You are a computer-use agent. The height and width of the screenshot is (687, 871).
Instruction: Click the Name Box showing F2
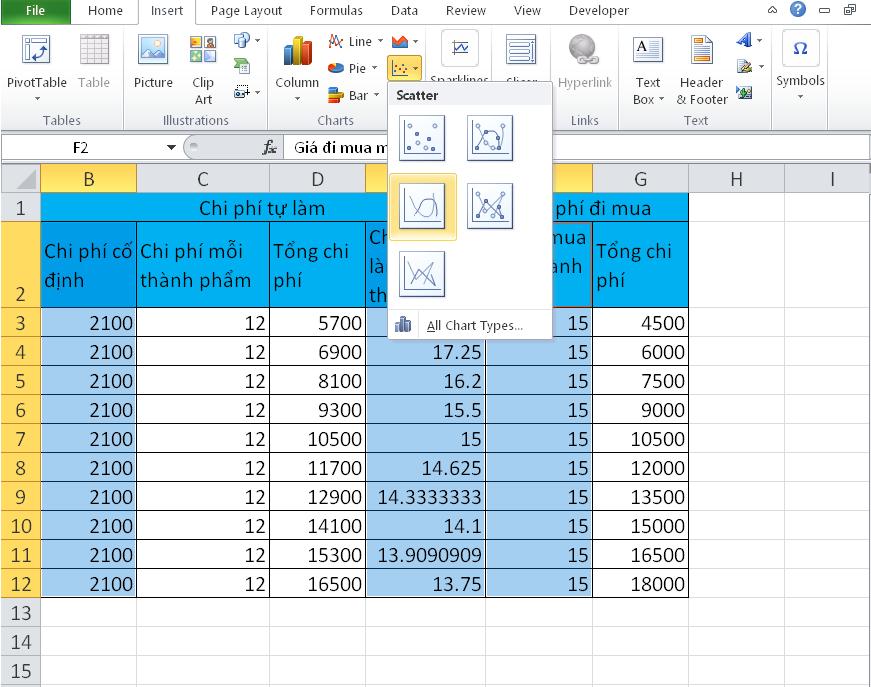81,148
